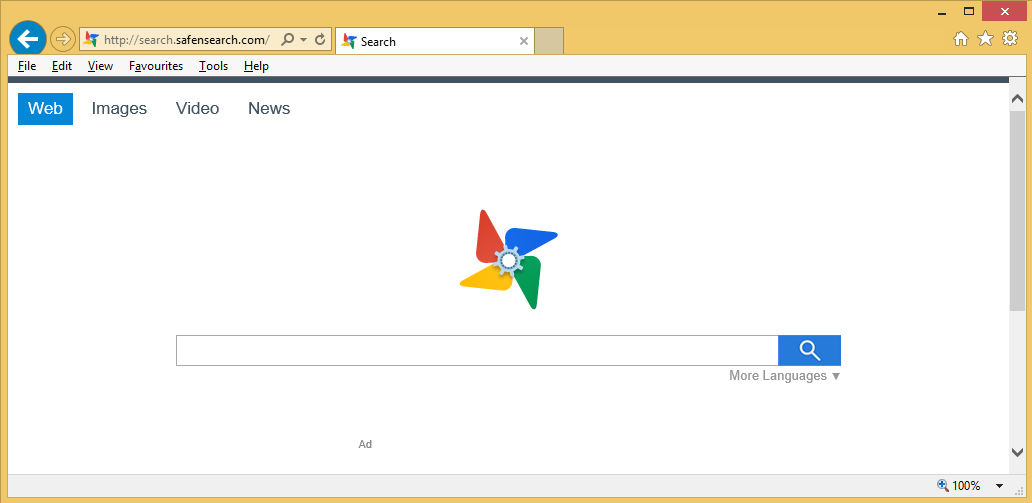Minimize the browser window
The height and width of the screenshot is (503, 1032).
click(x=942, y=12)
